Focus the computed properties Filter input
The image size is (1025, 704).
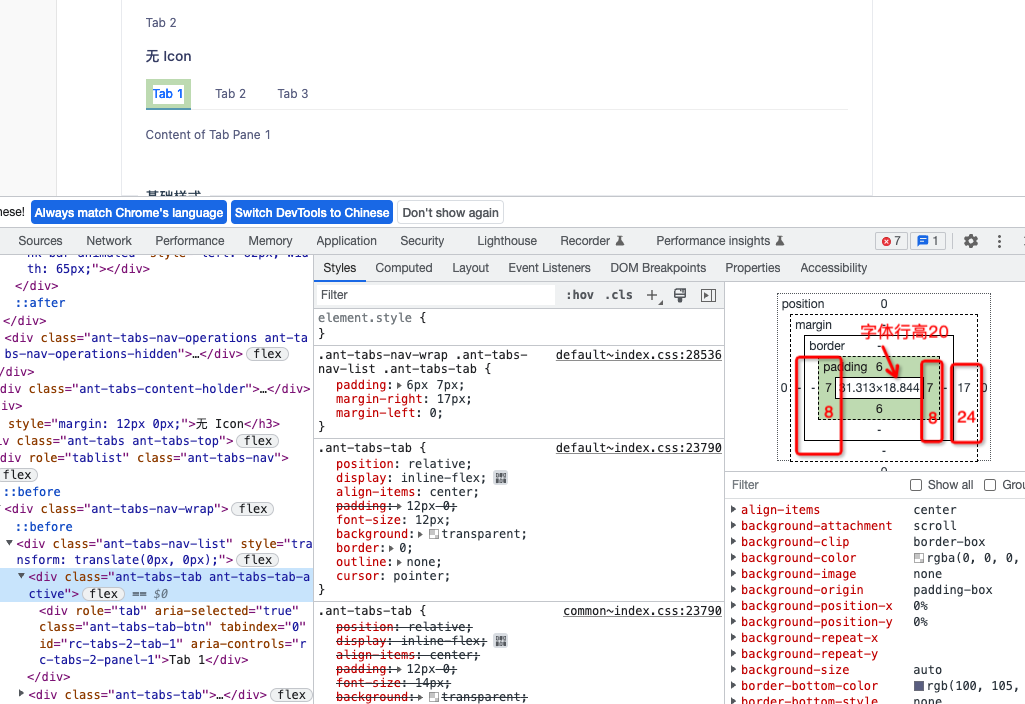(x=814, y=485)
